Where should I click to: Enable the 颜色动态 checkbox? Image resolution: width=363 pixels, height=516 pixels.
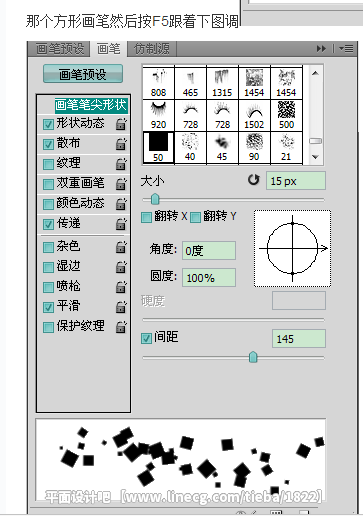pos(48,204)
